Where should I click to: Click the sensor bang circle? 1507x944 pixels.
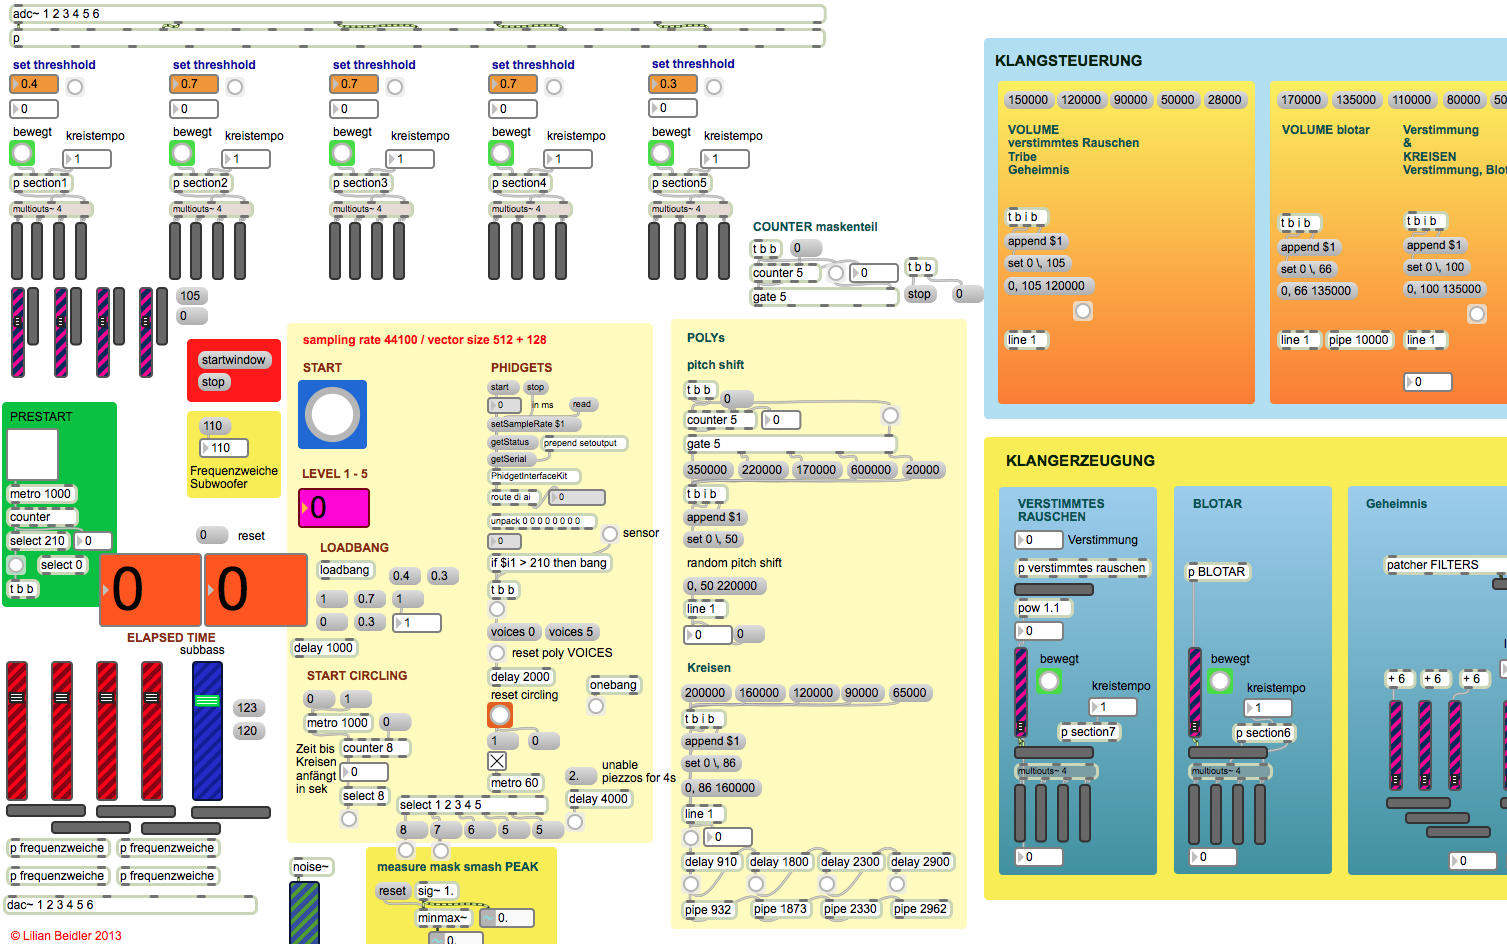pos(609,534)
